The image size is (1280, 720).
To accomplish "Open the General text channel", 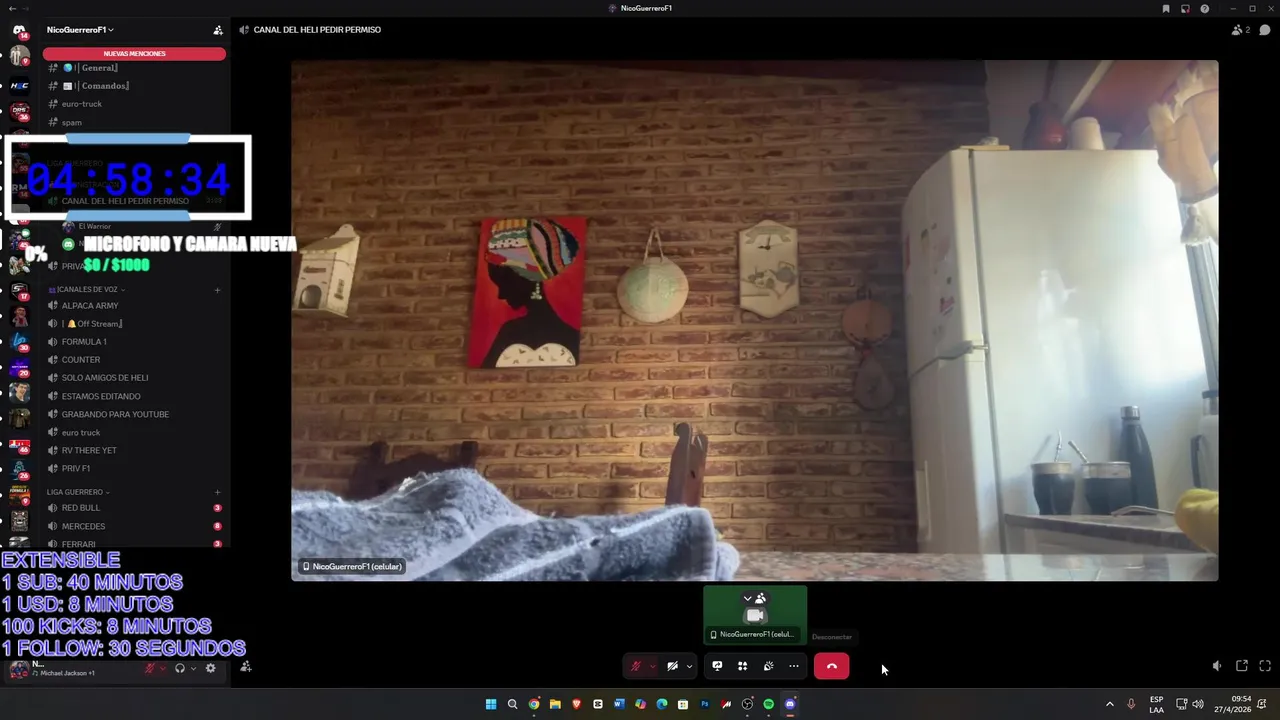I will (x=134, y=68).
